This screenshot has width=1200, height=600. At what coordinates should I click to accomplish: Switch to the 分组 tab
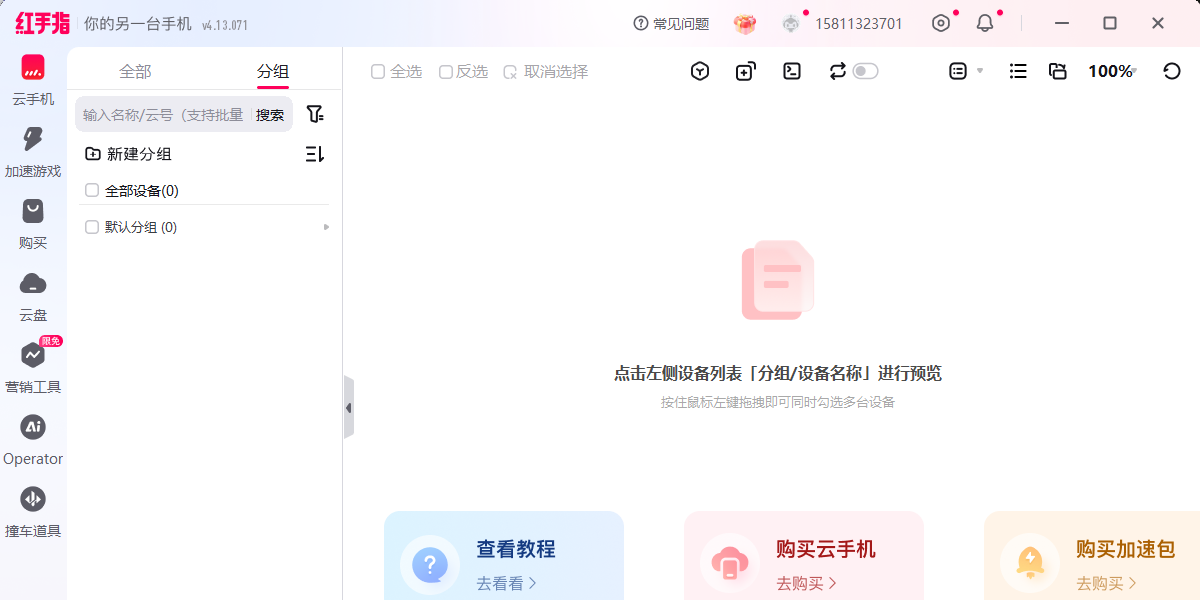click(273, 71)
